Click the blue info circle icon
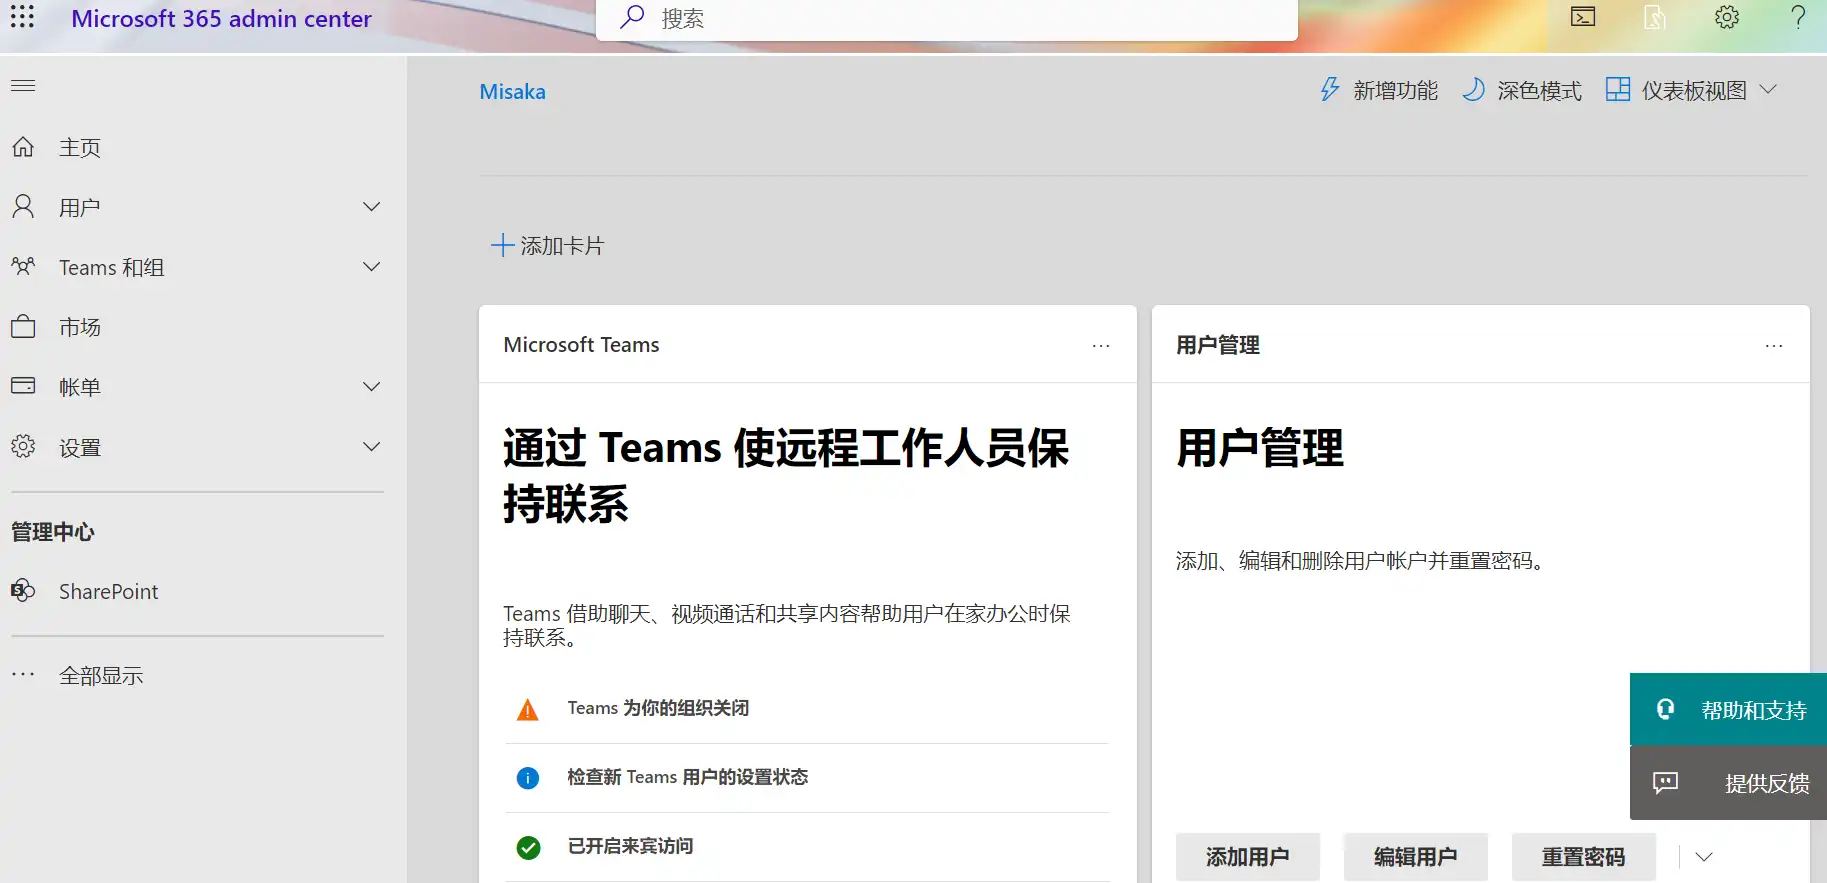This screenshot has width=1827, height=883. point(528,778)
